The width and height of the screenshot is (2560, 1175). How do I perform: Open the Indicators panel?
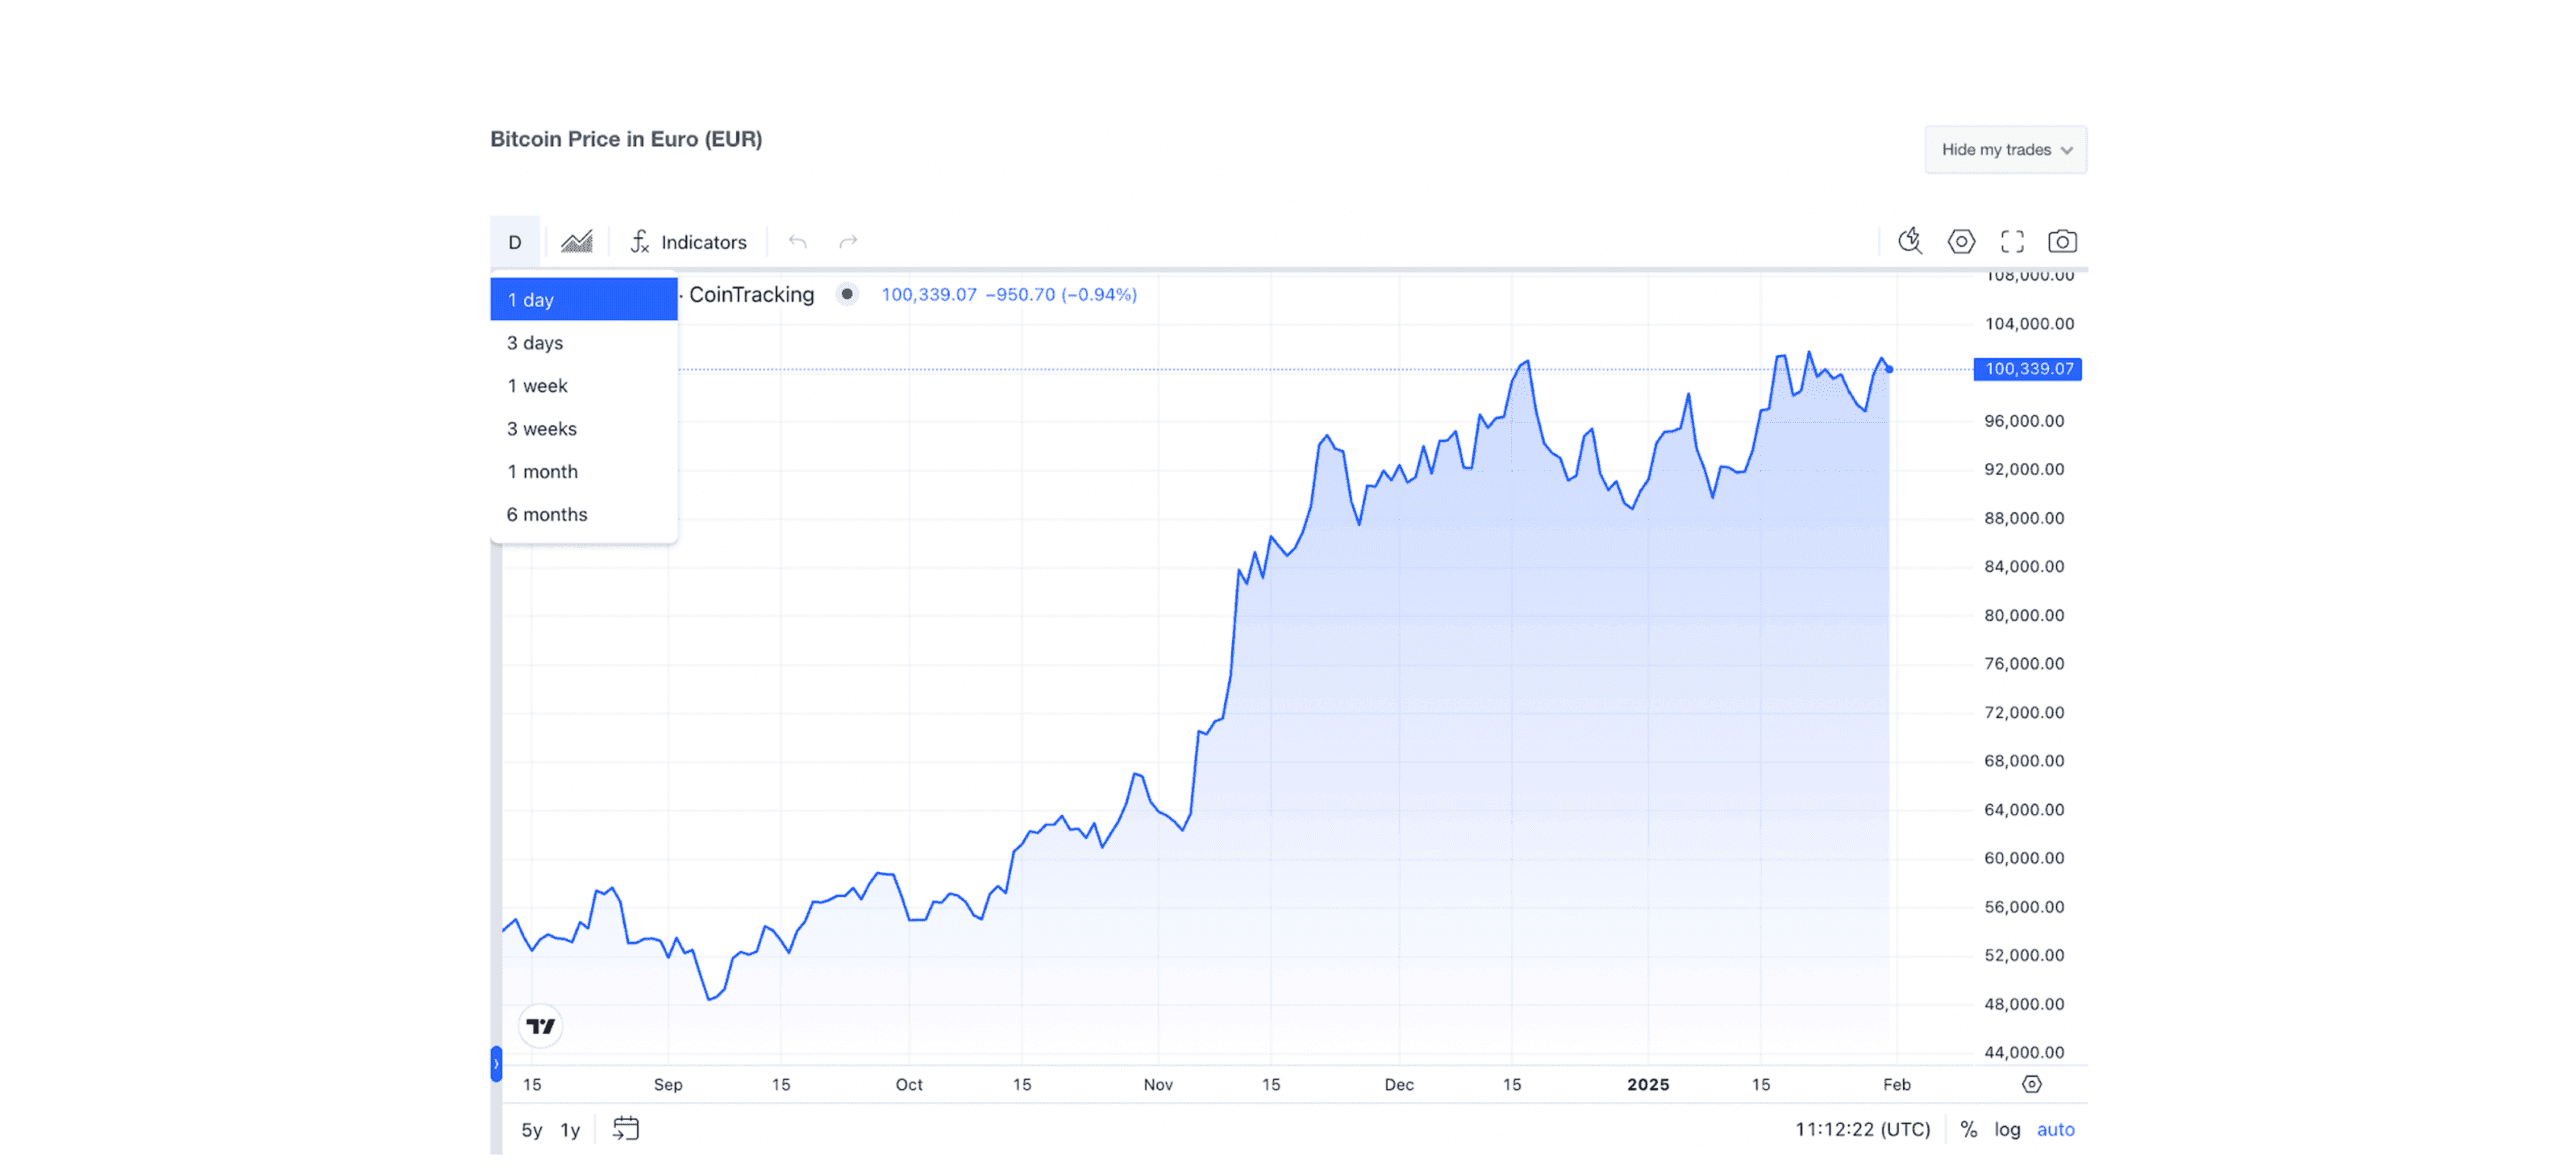click(688, 241)
